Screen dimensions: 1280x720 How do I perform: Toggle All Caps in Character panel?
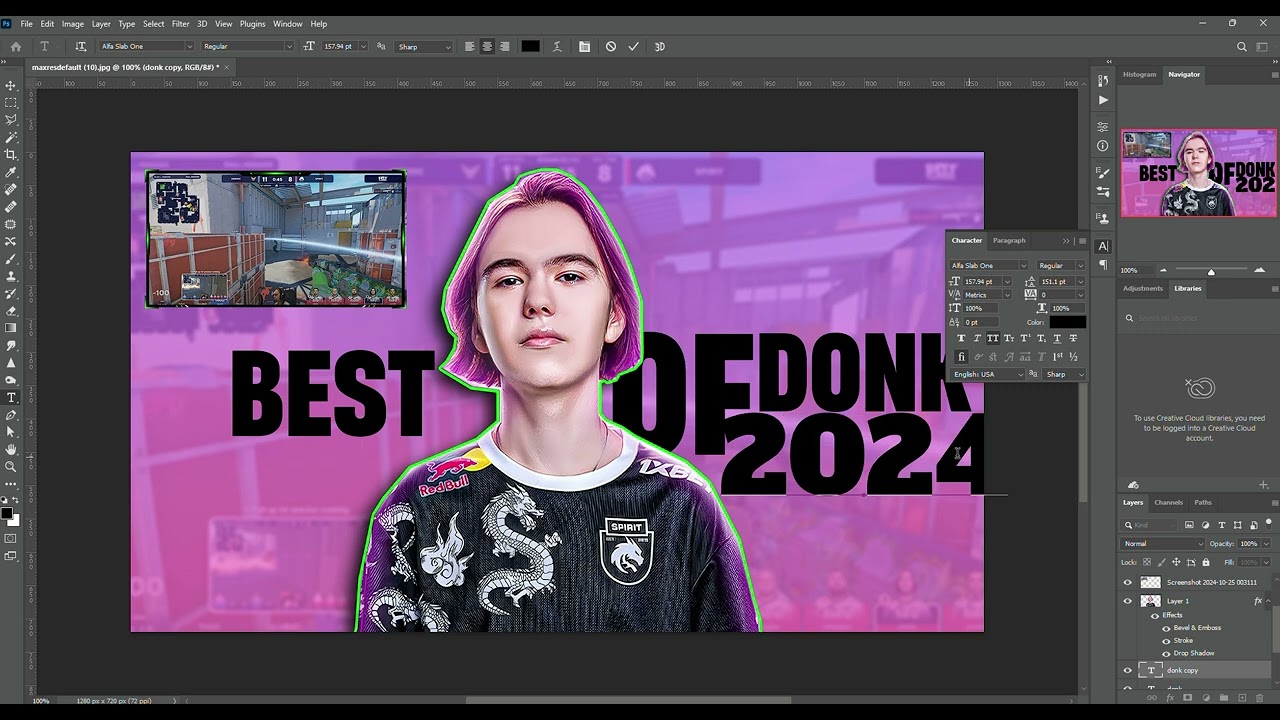click(992, 338)
